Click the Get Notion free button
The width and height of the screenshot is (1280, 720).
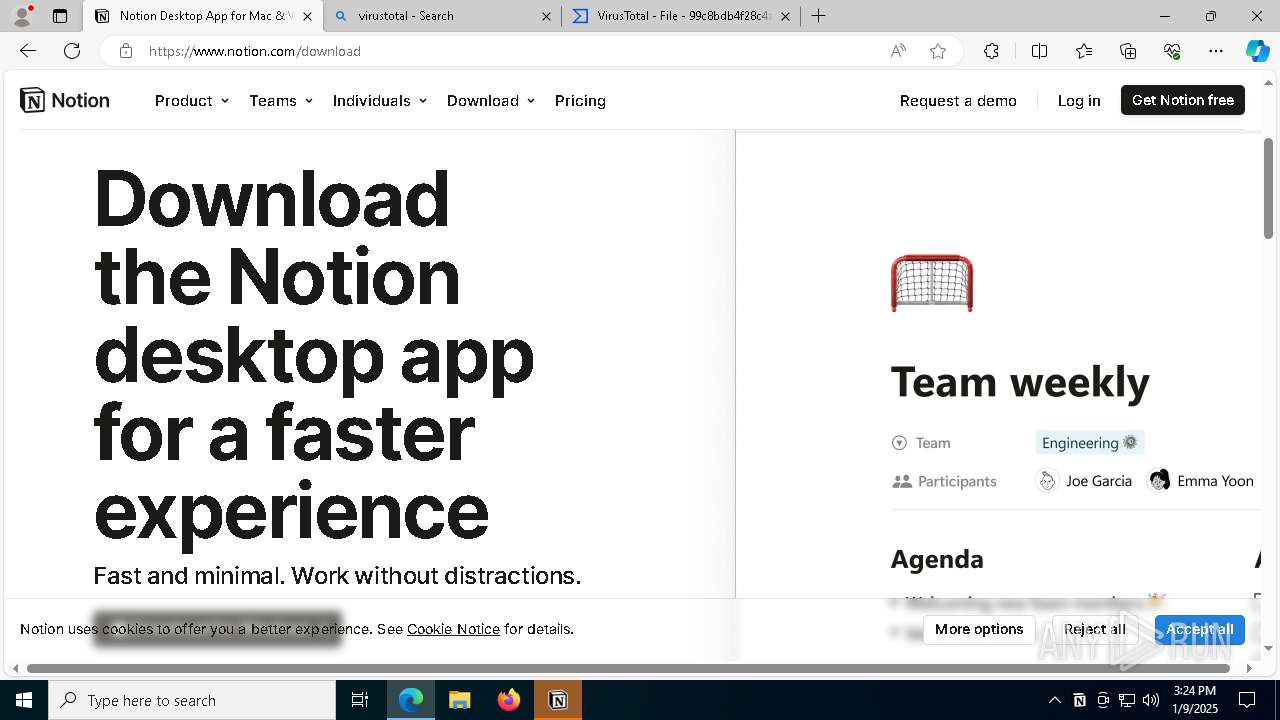coord(1183,100)
